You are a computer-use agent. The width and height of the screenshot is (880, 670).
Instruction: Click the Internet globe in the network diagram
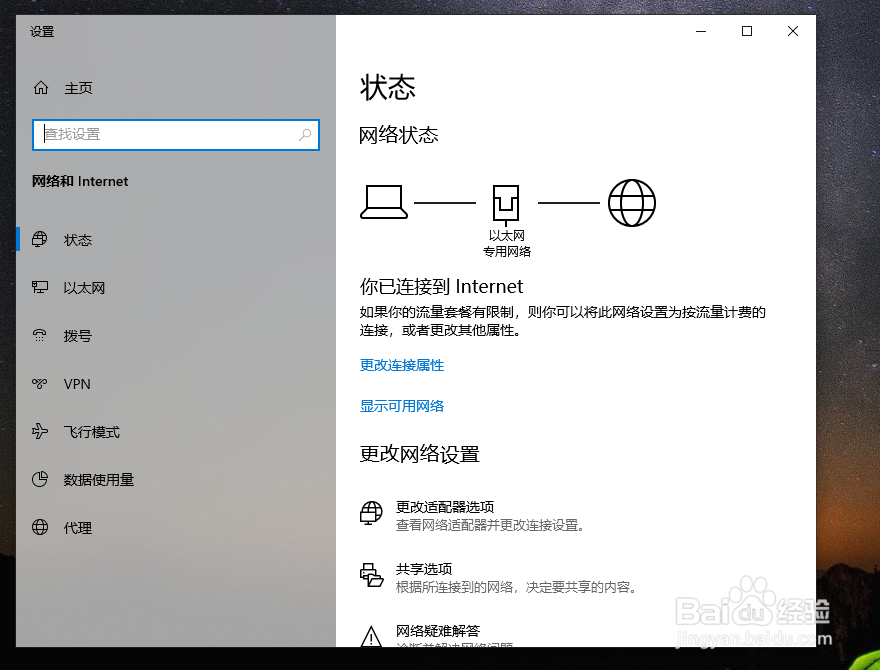pyautogui.click(x=631, y=202)
